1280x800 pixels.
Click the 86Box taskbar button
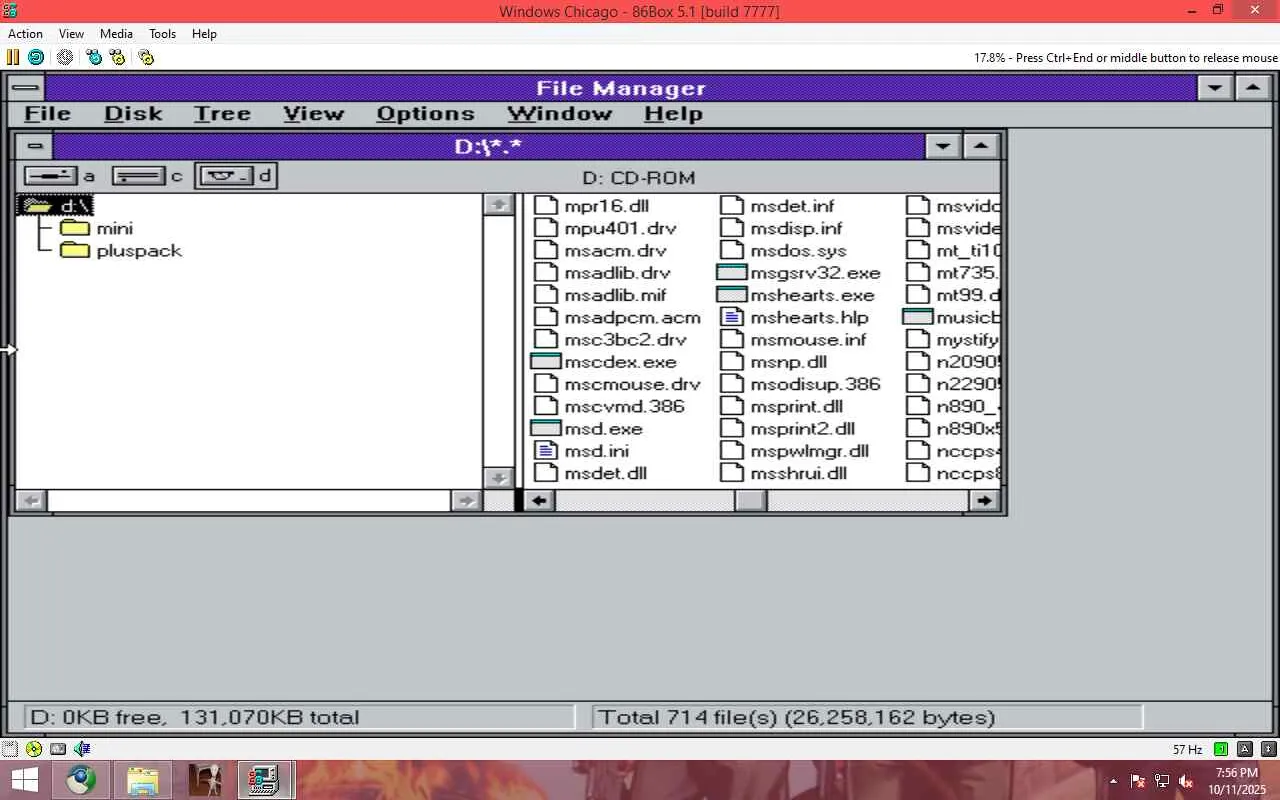click(x=265, y=780)
